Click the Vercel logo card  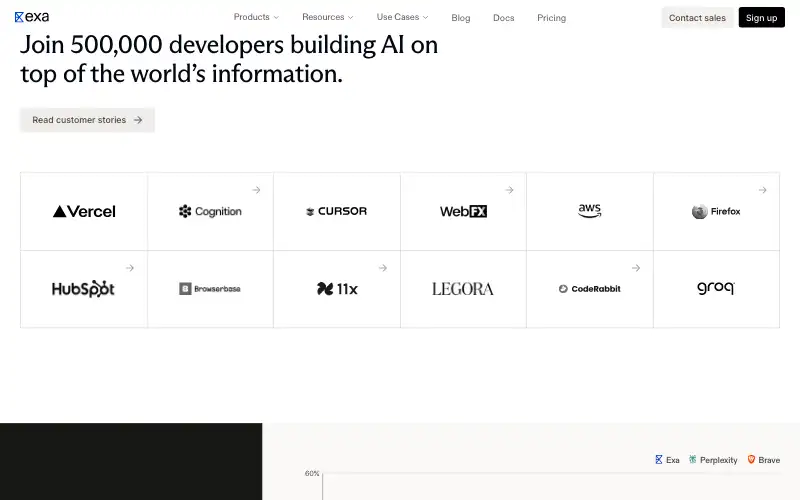84,211
